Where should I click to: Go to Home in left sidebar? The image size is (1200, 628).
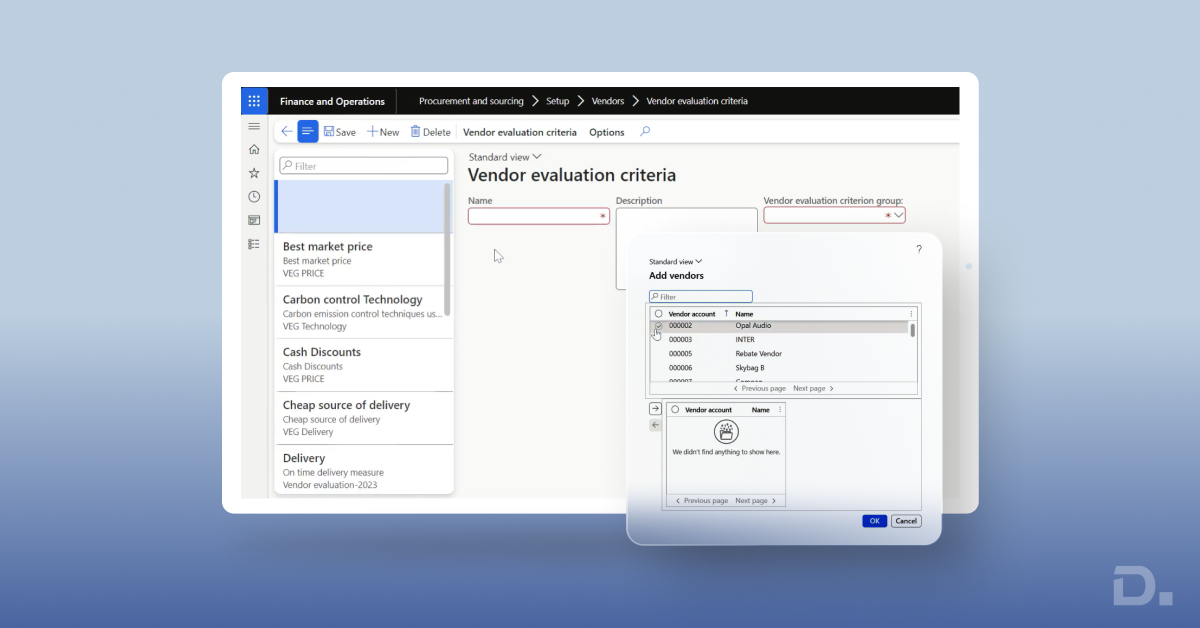tap(254, 149)
